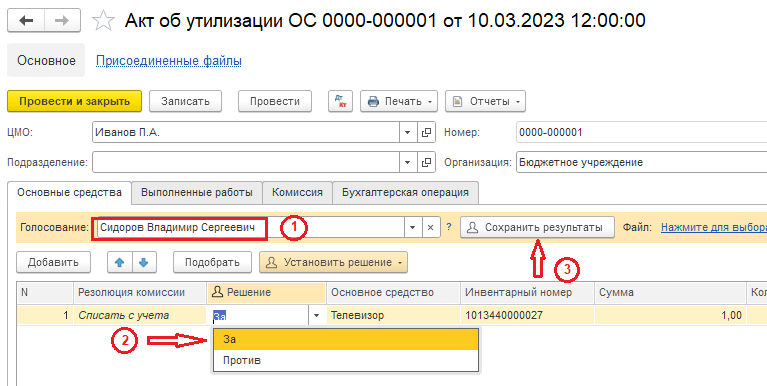Click the Провести и закрыть button

click(x=74, y=101)
